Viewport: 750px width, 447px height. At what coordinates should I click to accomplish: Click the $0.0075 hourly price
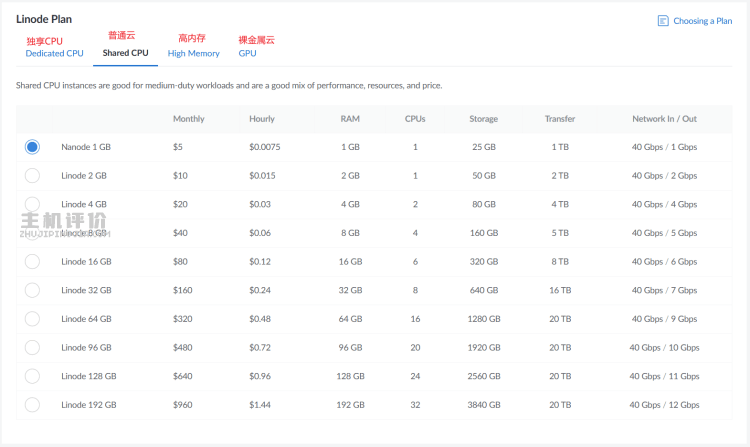(265, 147)
